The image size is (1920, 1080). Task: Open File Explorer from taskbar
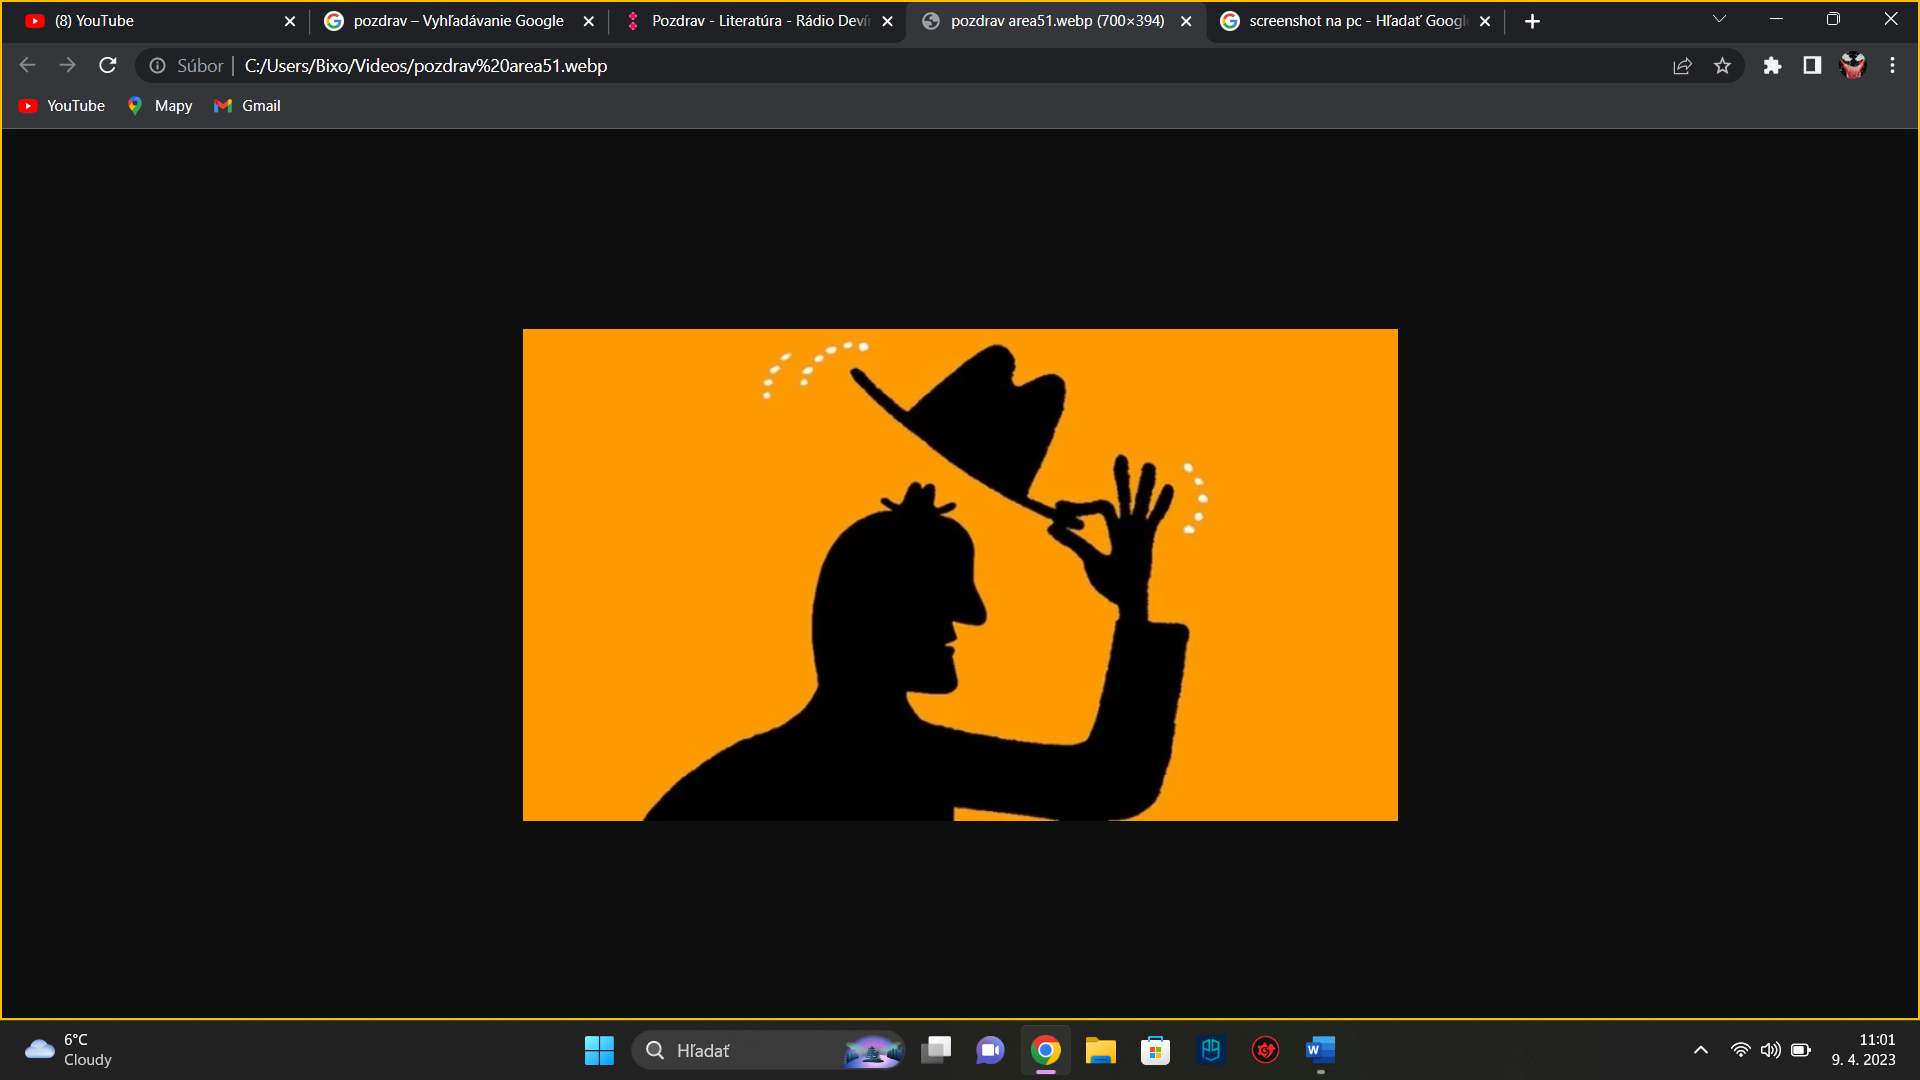[x=1100, y=1050]
